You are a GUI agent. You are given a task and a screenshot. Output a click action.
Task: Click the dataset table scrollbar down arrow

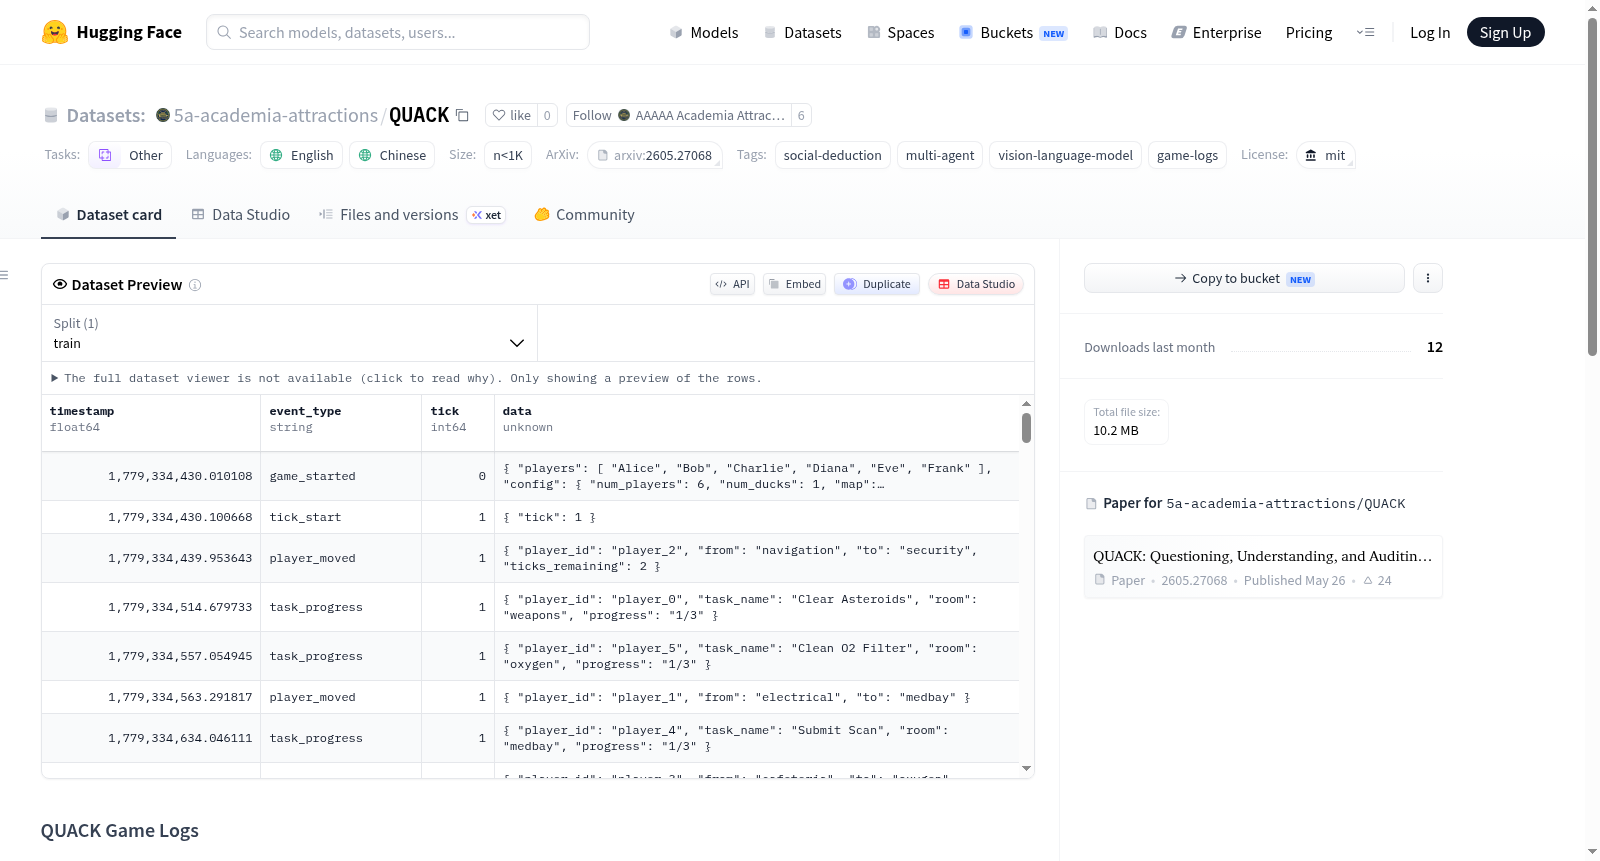pos(1026,768)
